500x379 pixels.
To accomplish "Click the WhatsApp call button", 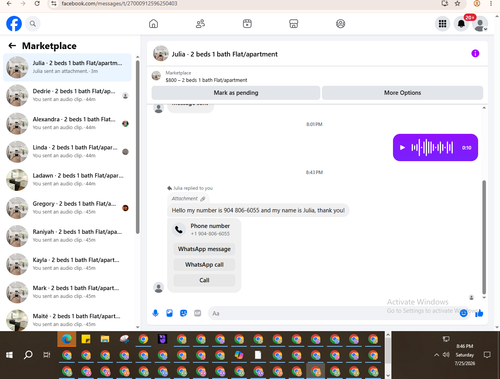I will click(x=204, y=265).
